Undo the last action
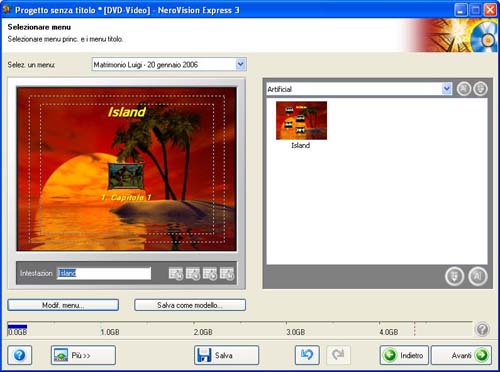The image size is (500, 372). tap(307, 355)
